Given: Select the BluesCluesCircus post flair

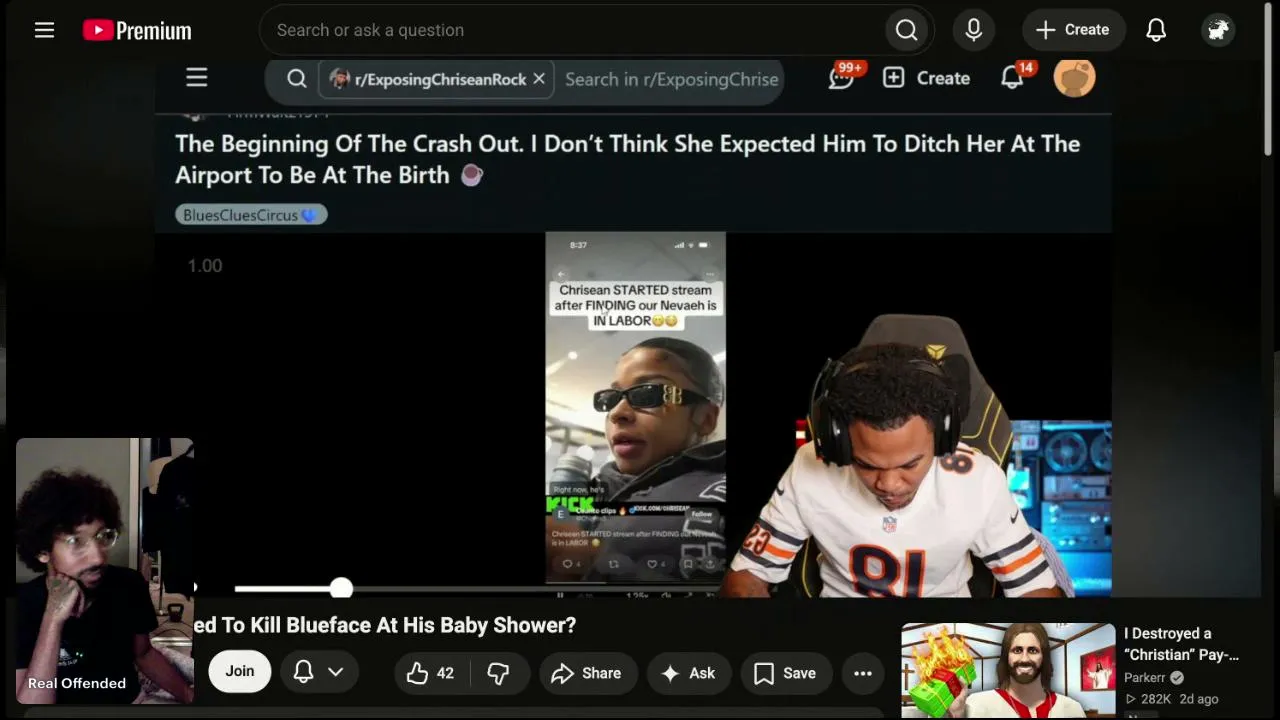Looking at the screenshot, I should click(251, 215).
